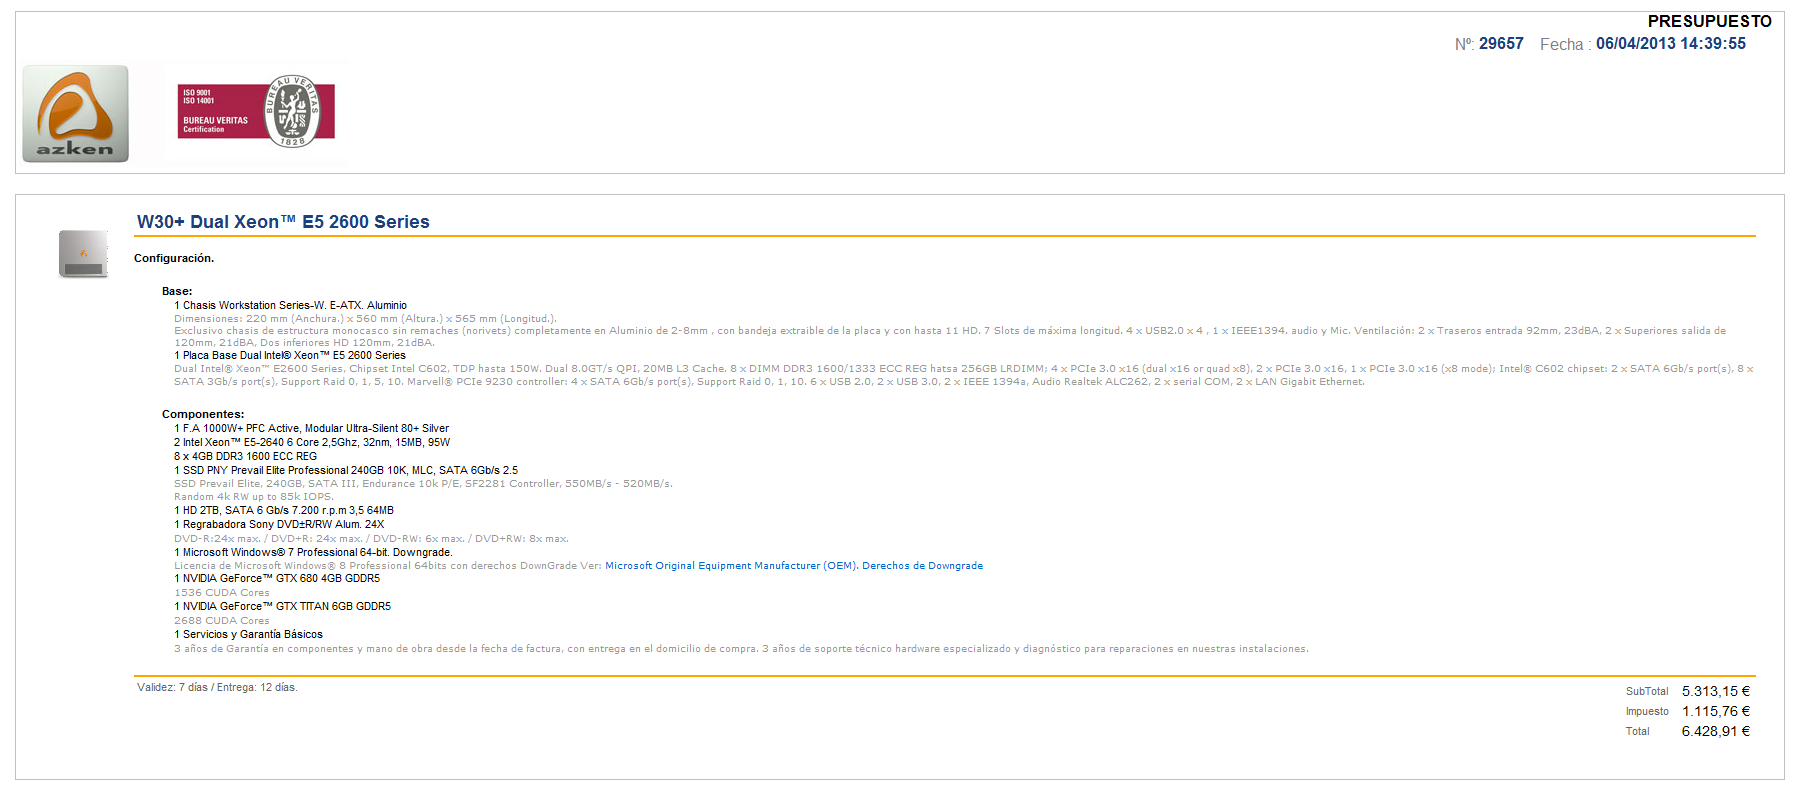Click the azken company logo

(x=76, y=114)
